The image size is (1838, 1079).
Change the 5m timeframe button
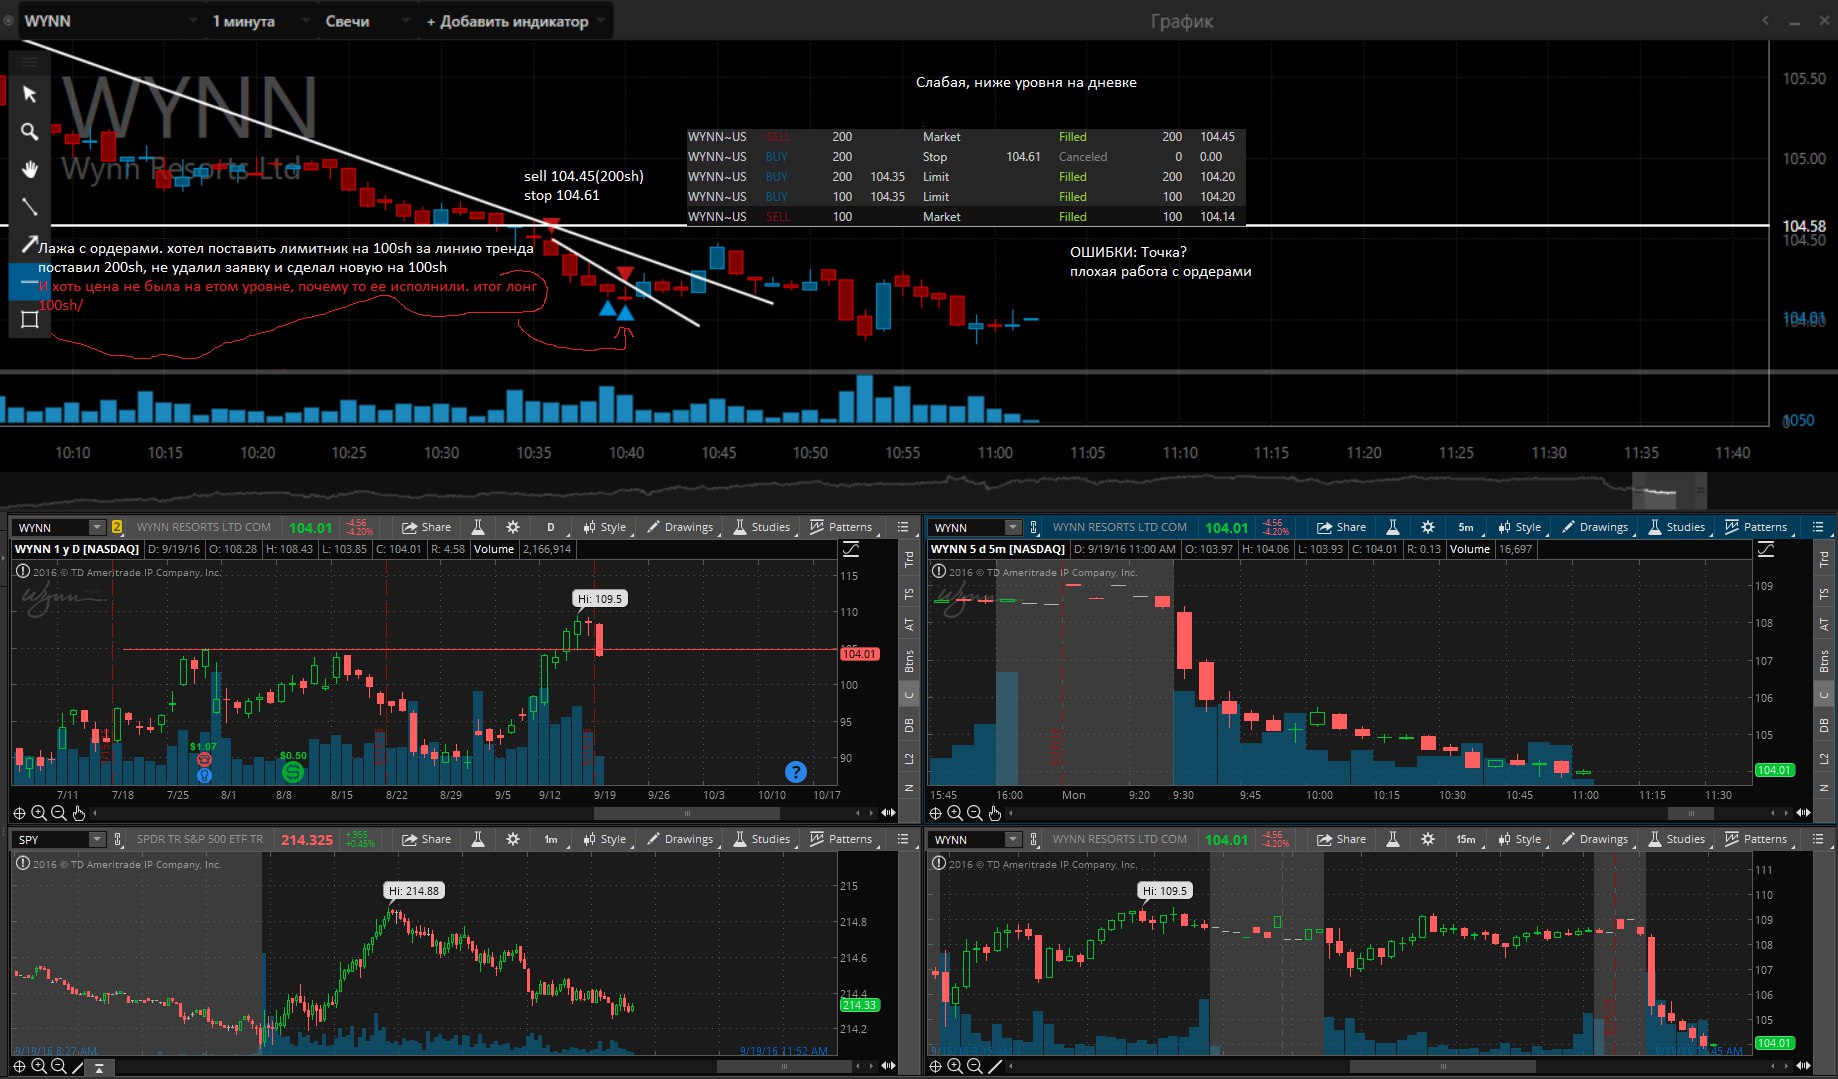pos(1466,527)
